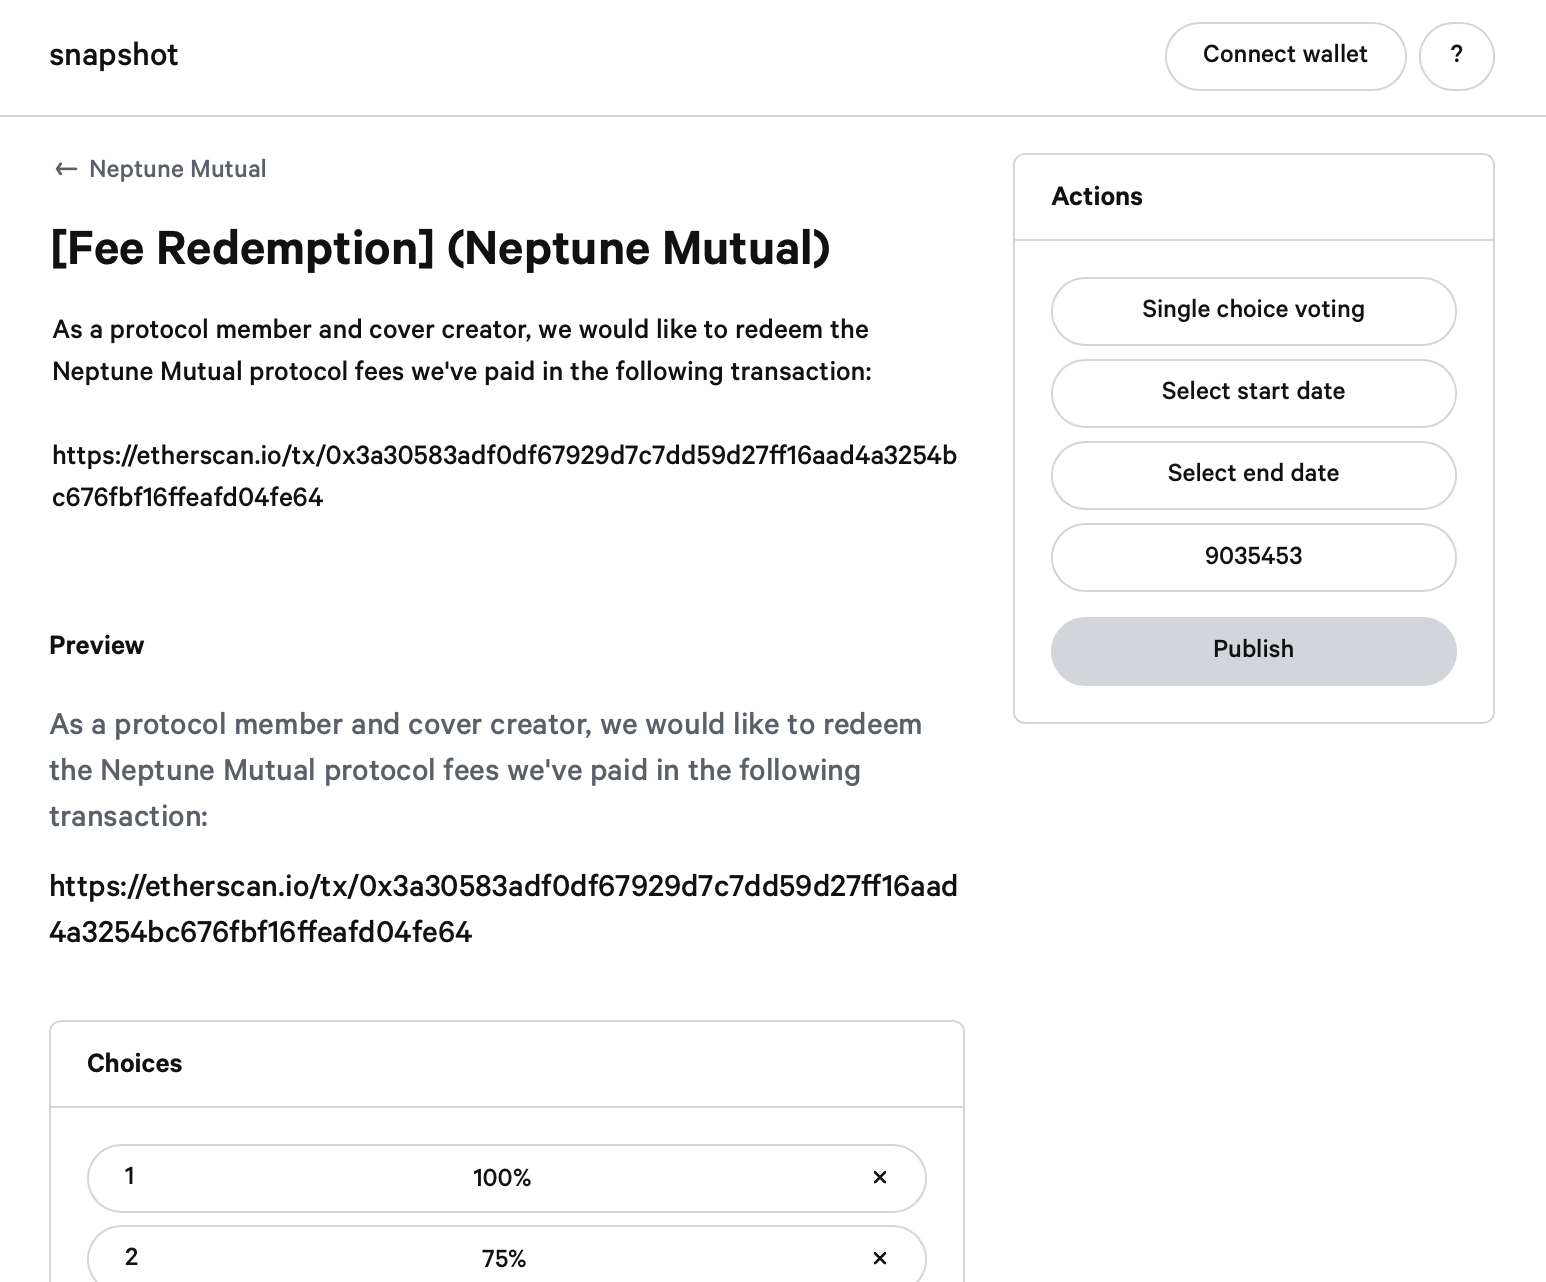Open the Select start date picker
The width and height of the screenshot is (1546, 1282).
click(1253, 392)
